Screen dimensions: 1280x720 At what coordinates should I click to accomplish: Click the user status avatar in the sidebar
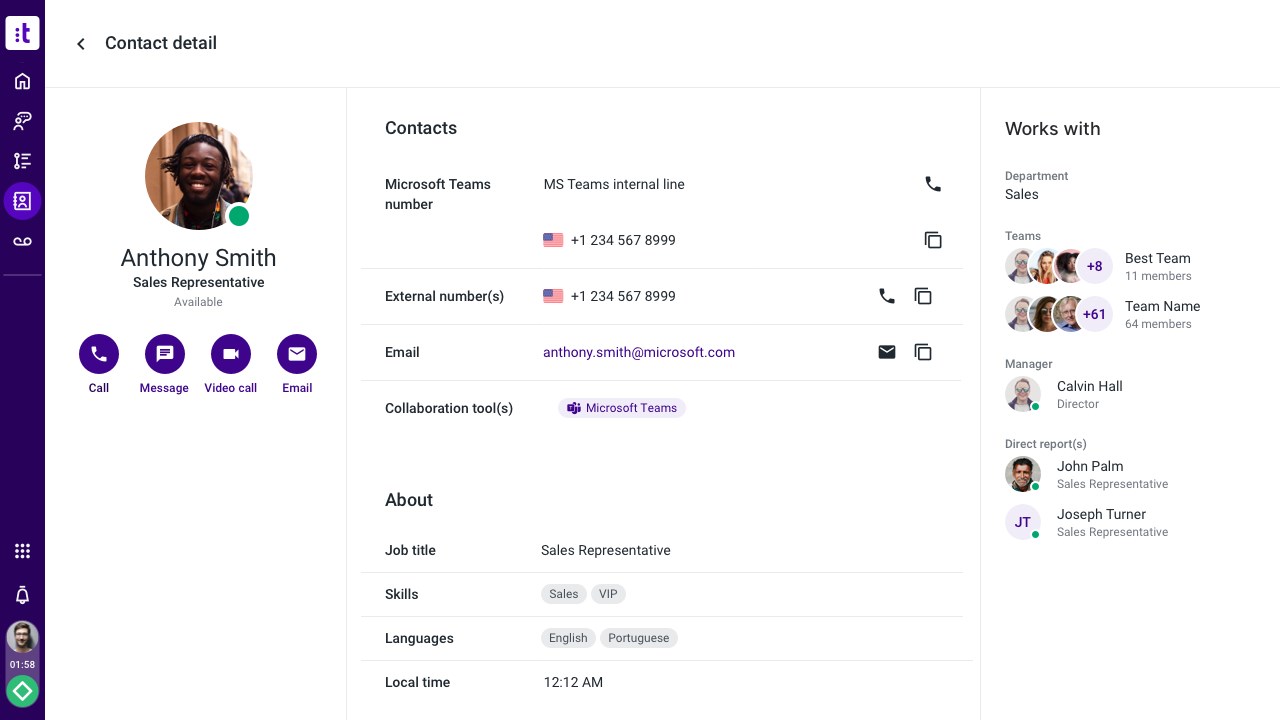pyautogui.click(x=22, y=637)
